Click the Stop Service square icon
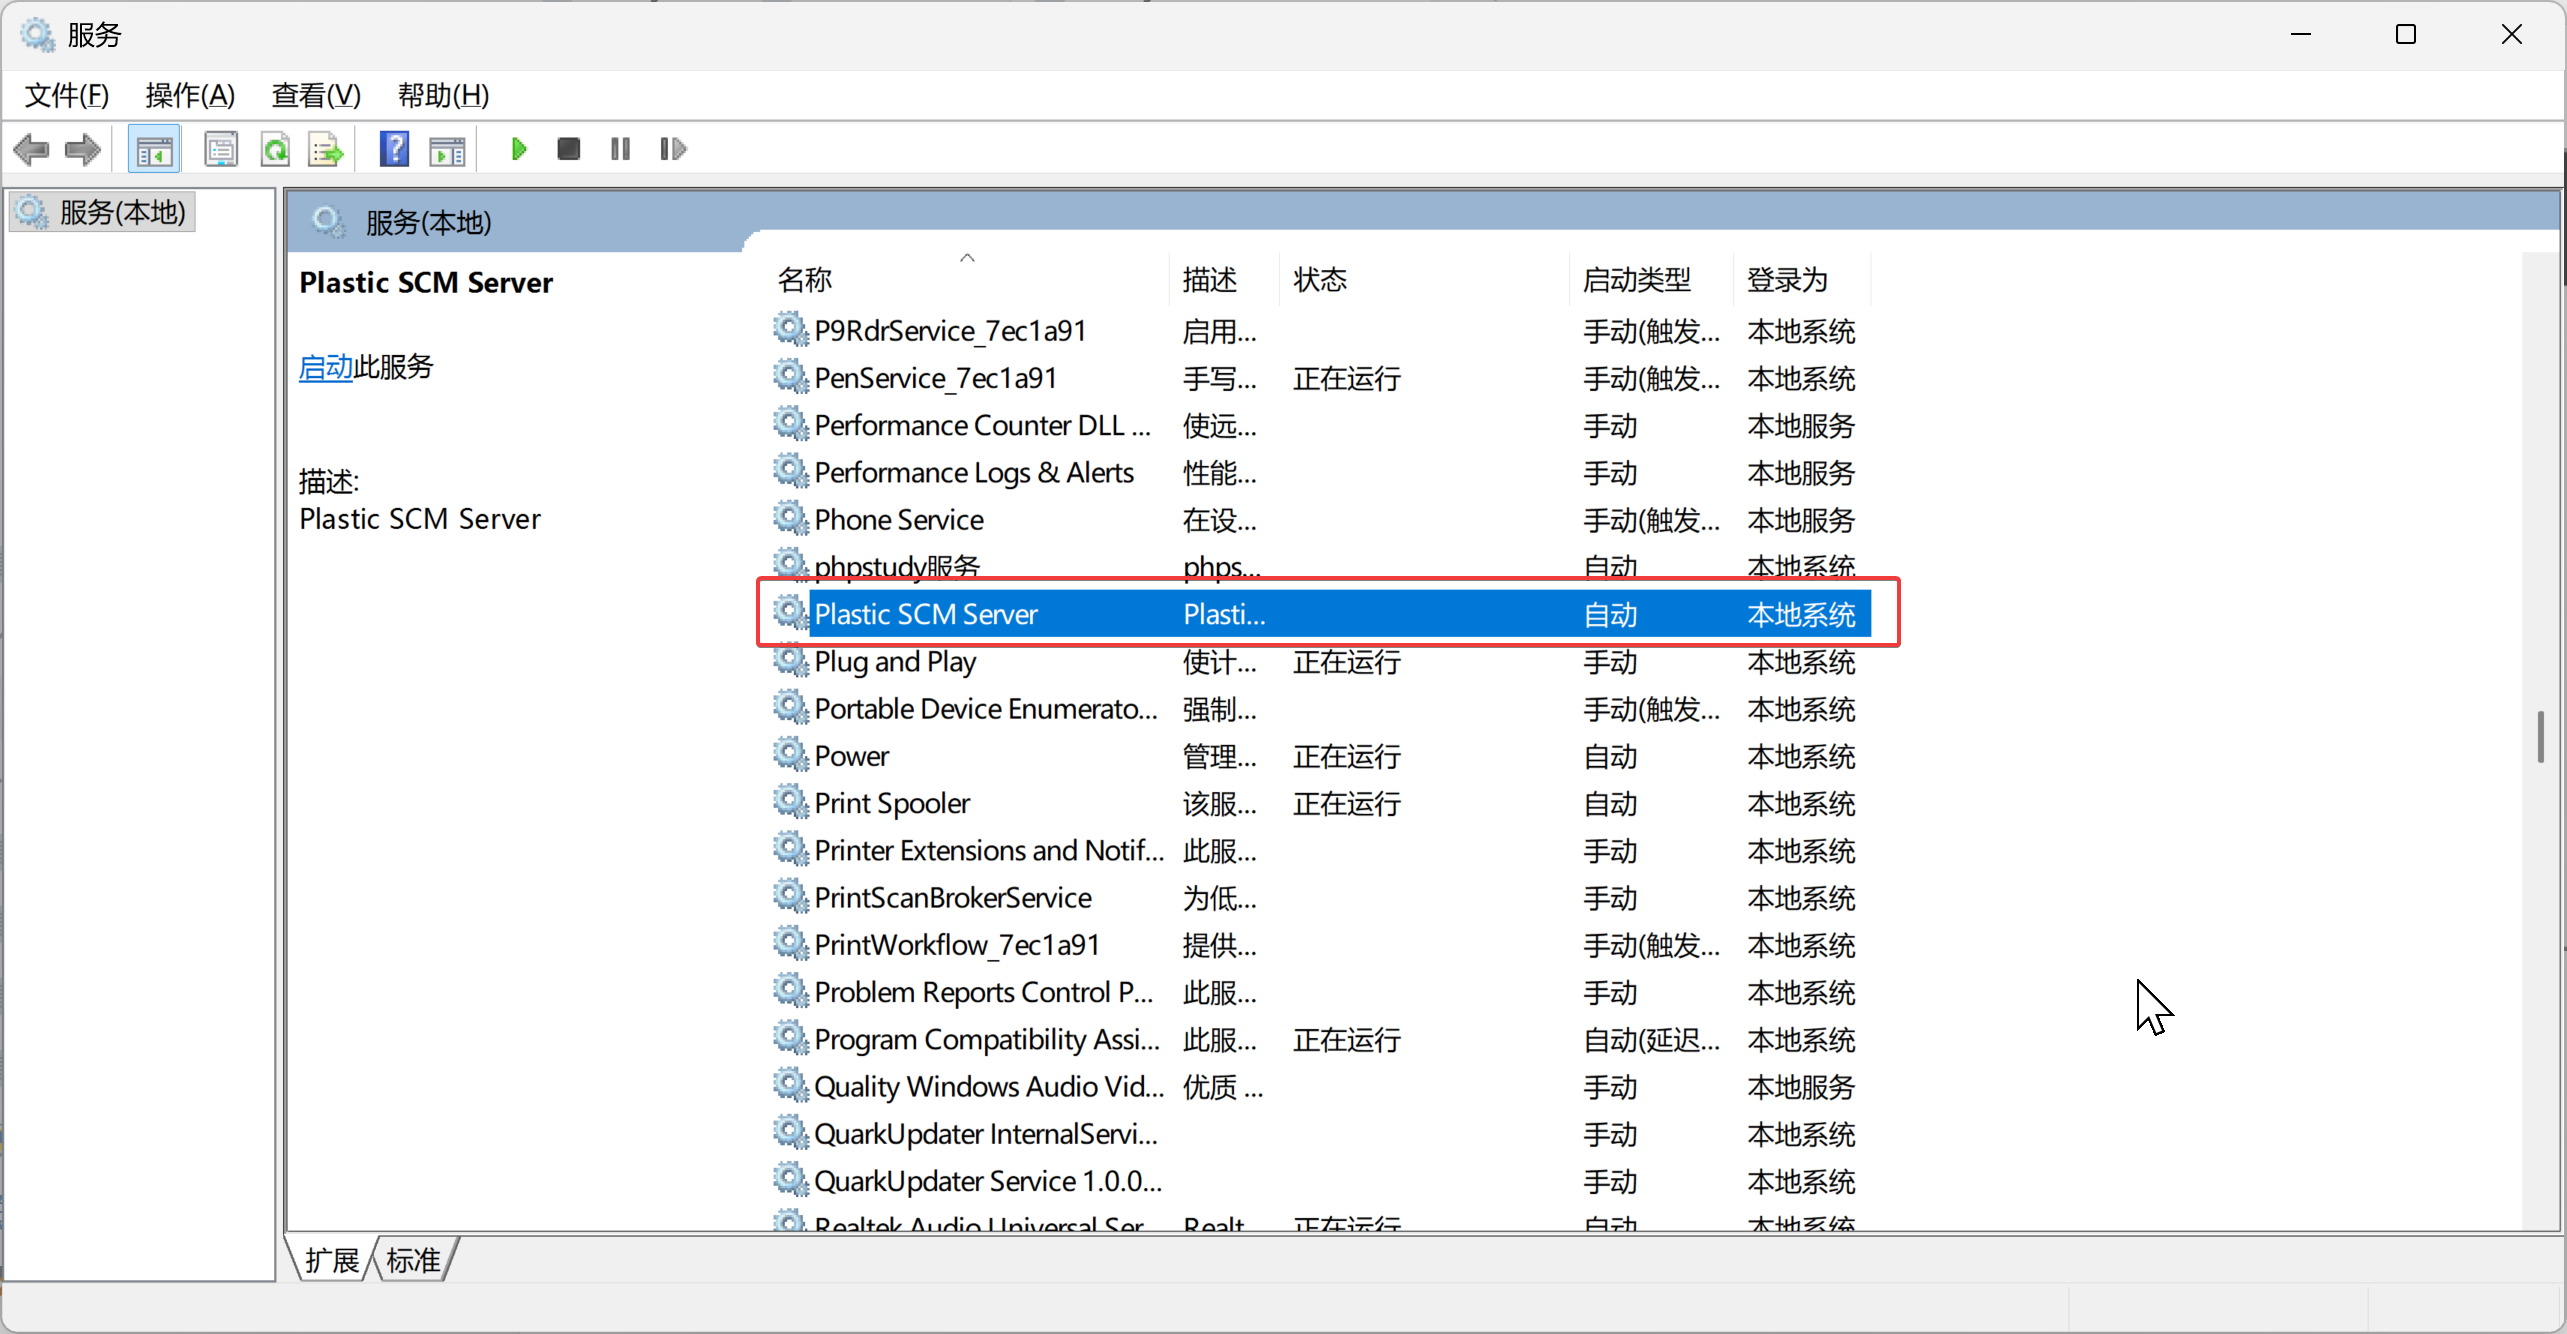Screen dimensions: 2567x1334 tap(569, 150)
